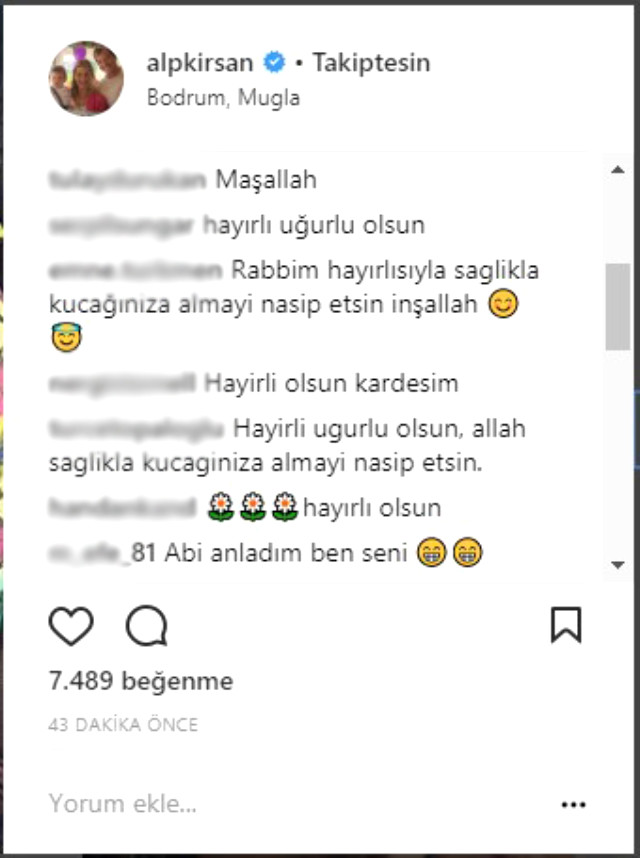View the list of 7.489 beğenme likes

coord(141,681)
